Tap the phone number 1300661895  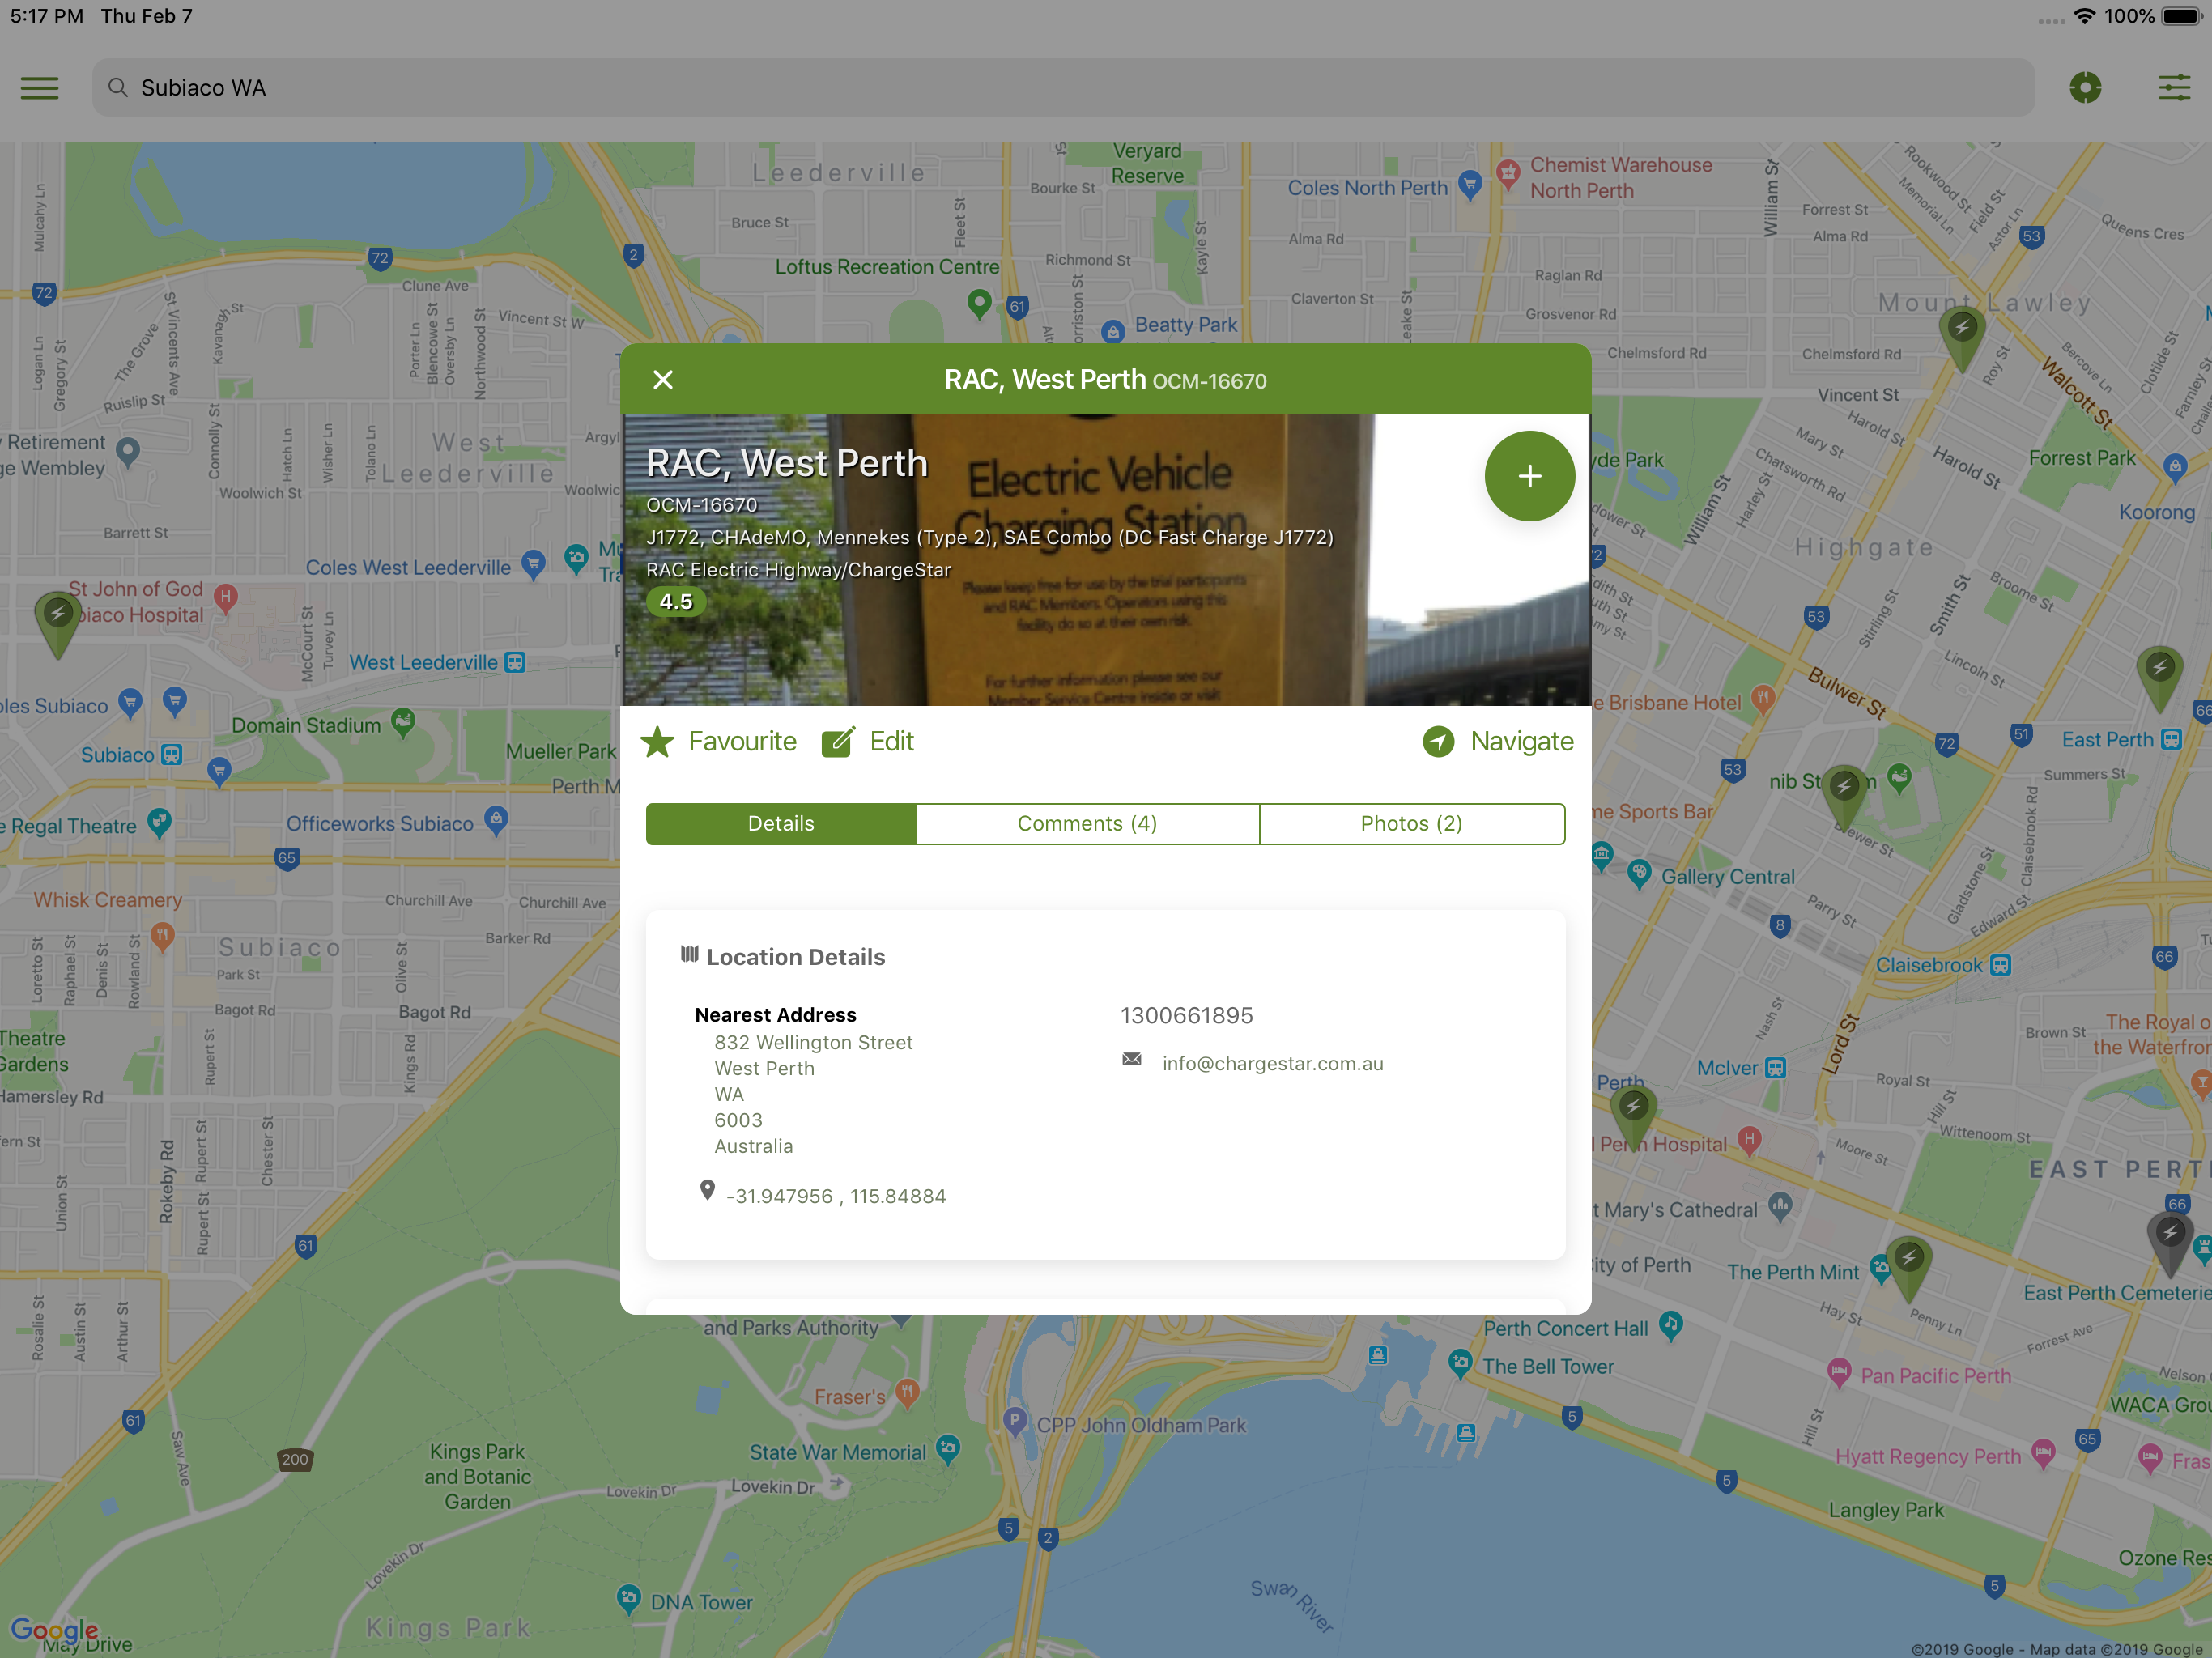pyautogui.click(x=1186, y=1016)
